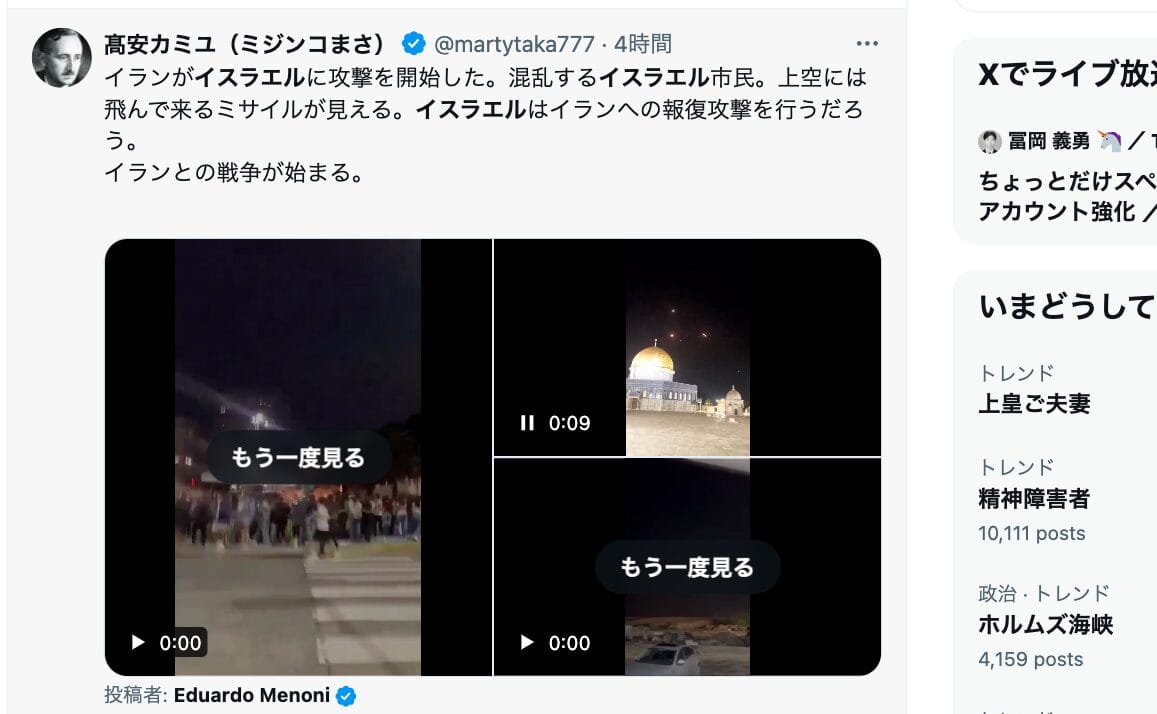This screenshot has height=714, width=1157.
Task: Open the 4時間 timestamp of the tweet
Action: coord(643,44)
